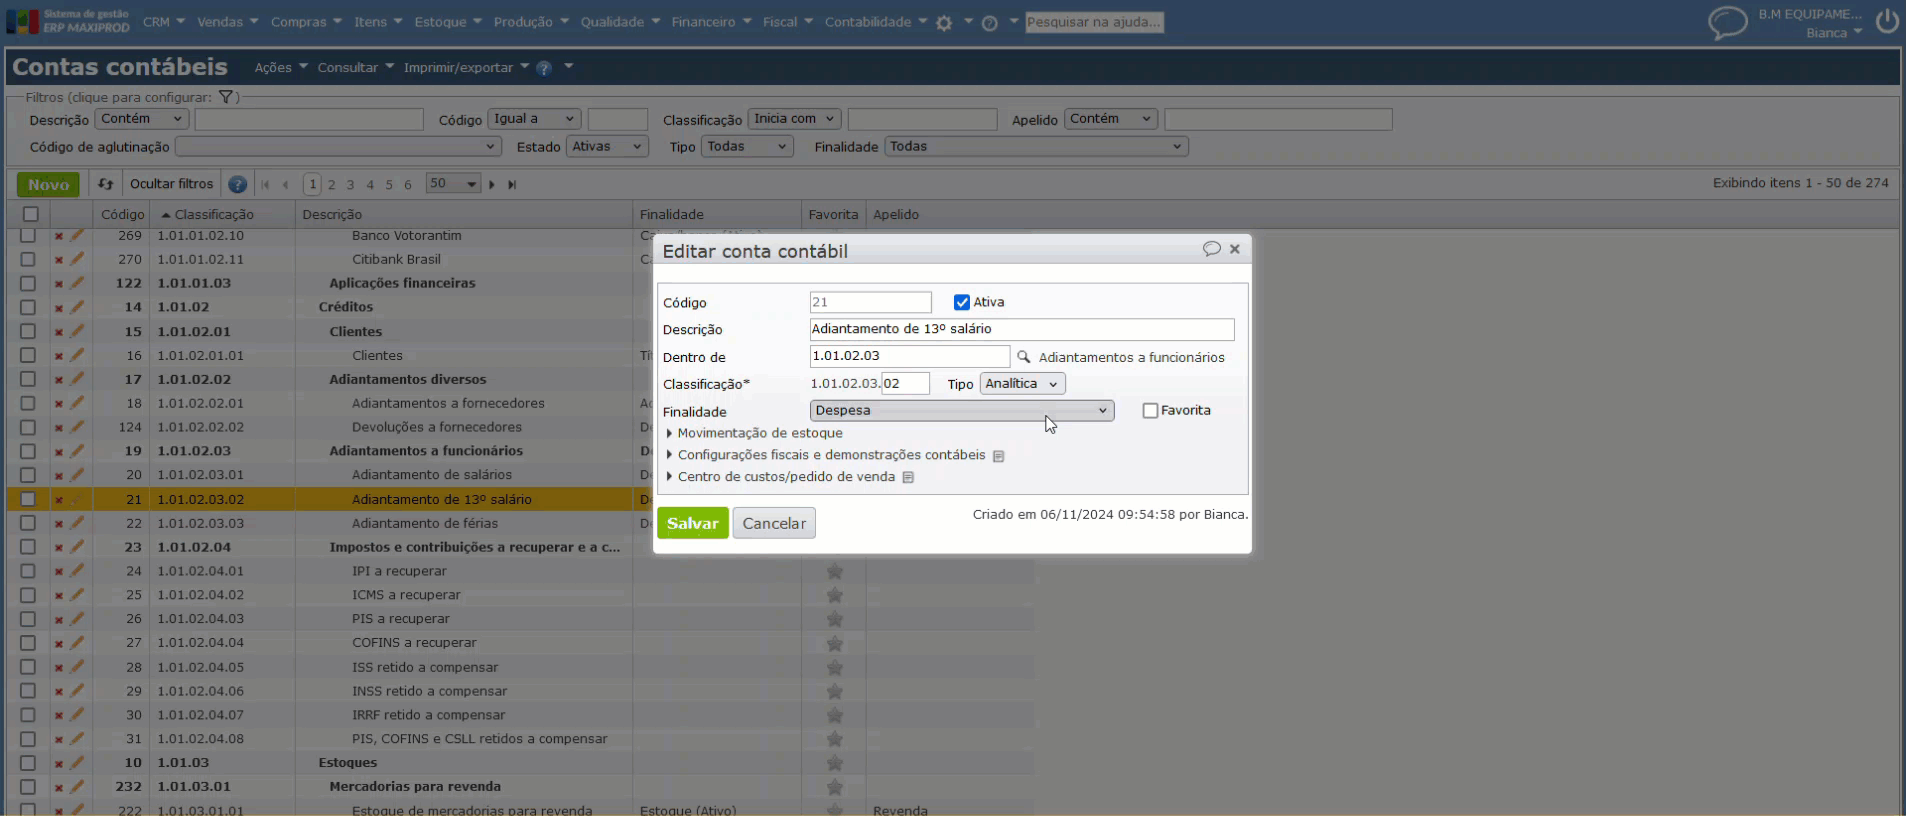This screenshot has height=816, width=1906.
Task: Click the Salvar button
Action: pyautogui.click(x=692, y=523)
